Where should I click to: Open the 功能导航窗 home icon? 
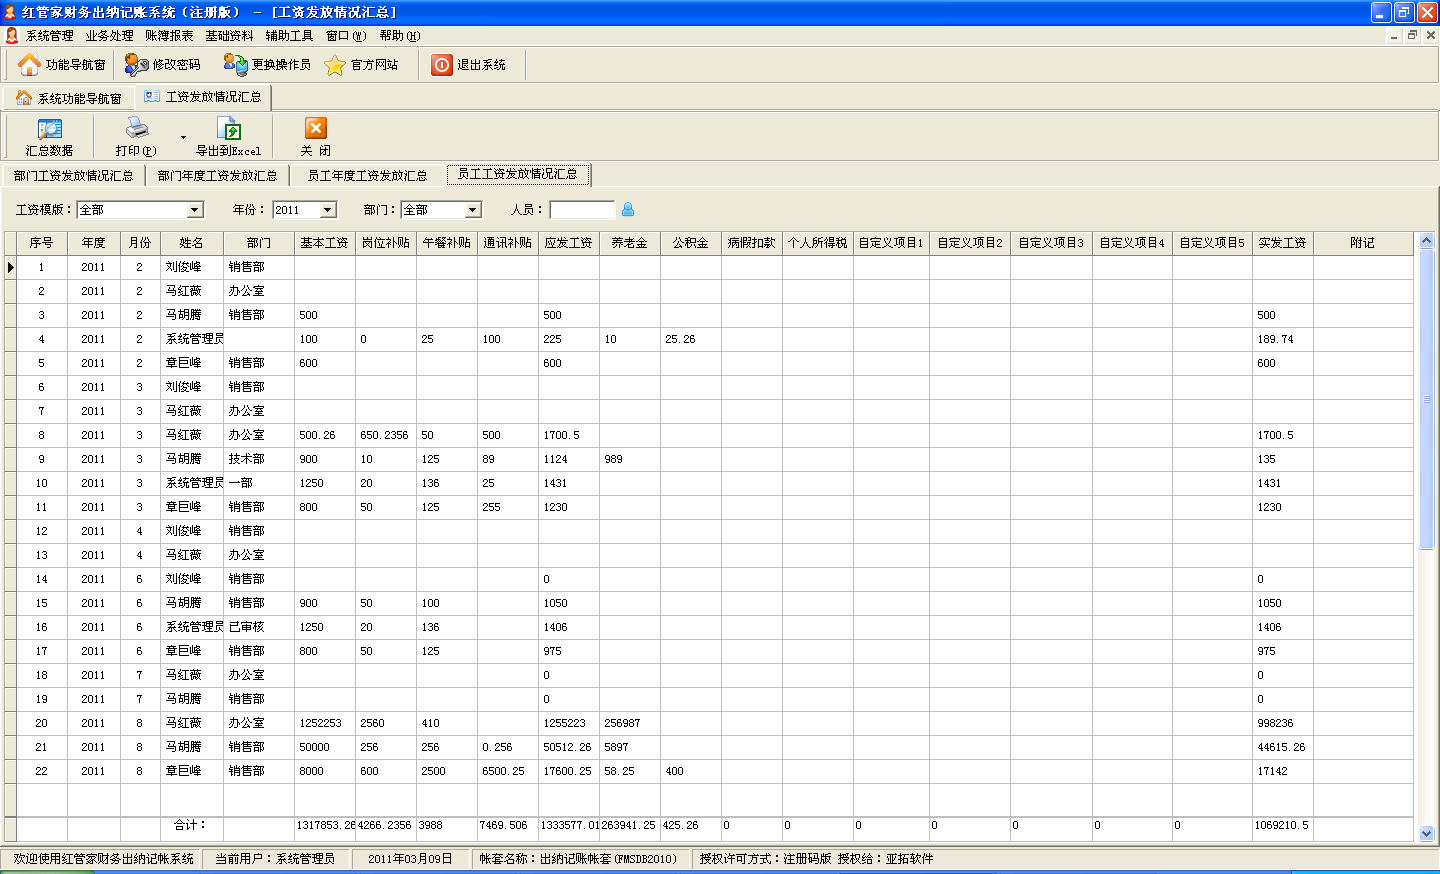click(30, 65)
